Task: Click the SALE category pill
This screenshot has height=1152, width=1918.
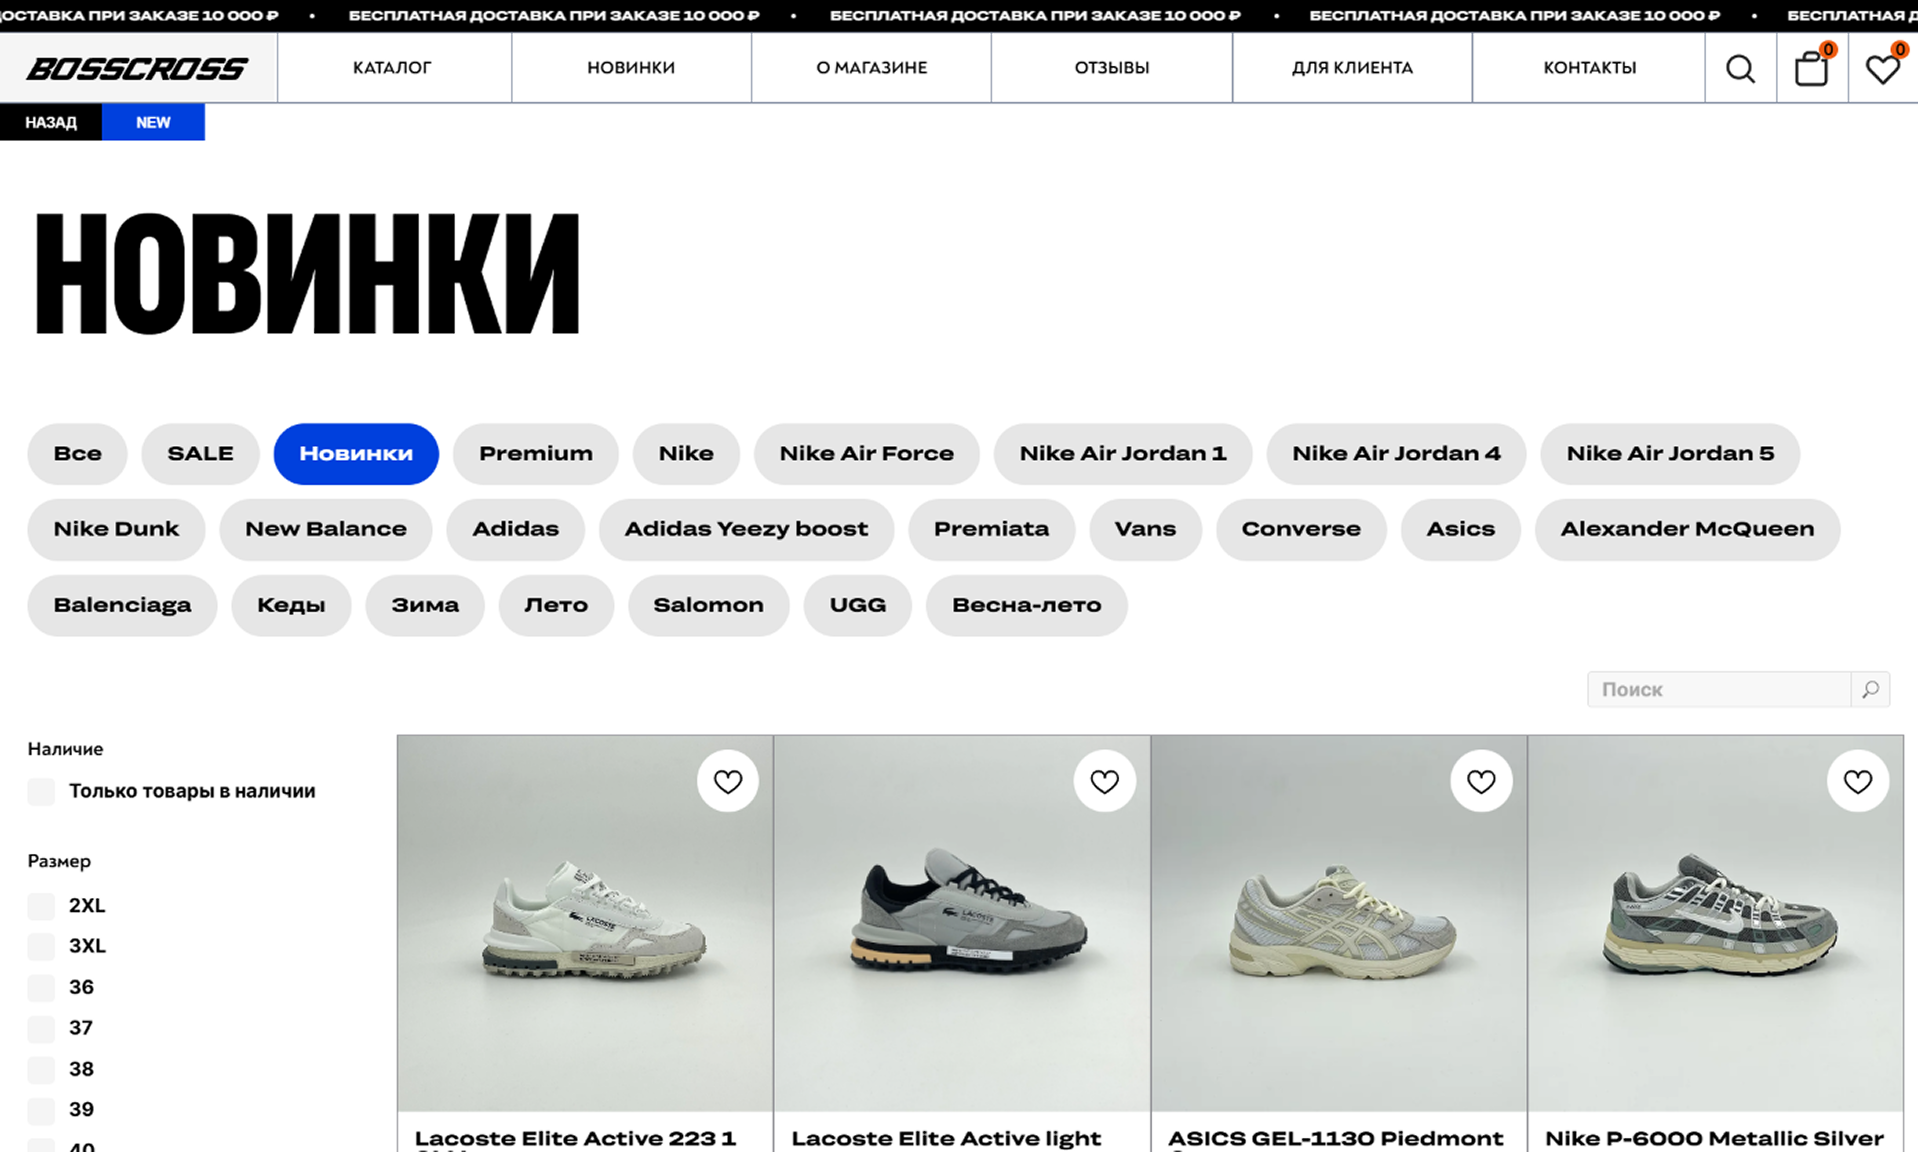Action: [x=200, y=454]
